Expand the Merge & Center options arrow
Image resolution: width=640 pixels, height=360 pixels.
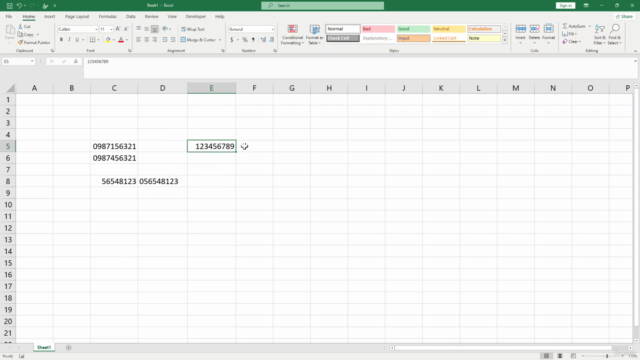click(x=220, y=40)
